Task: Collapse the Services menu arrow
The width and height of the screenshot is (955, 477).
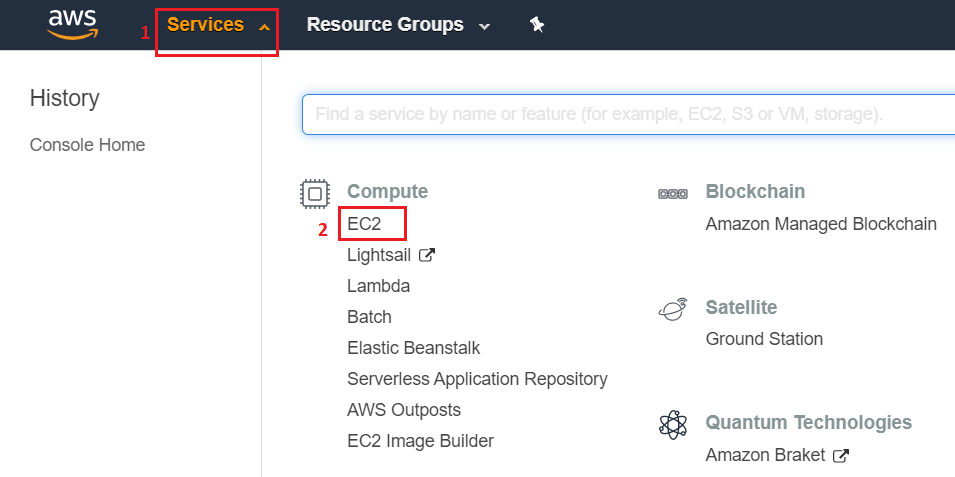Action: pyautogui.click(x=264, y=27)
